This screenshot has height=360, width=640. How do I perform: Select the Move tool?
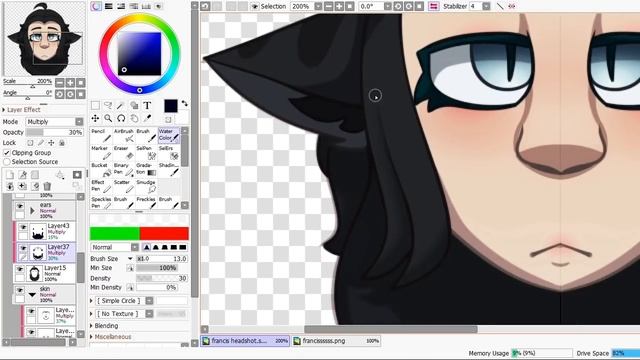click(95, 118)
